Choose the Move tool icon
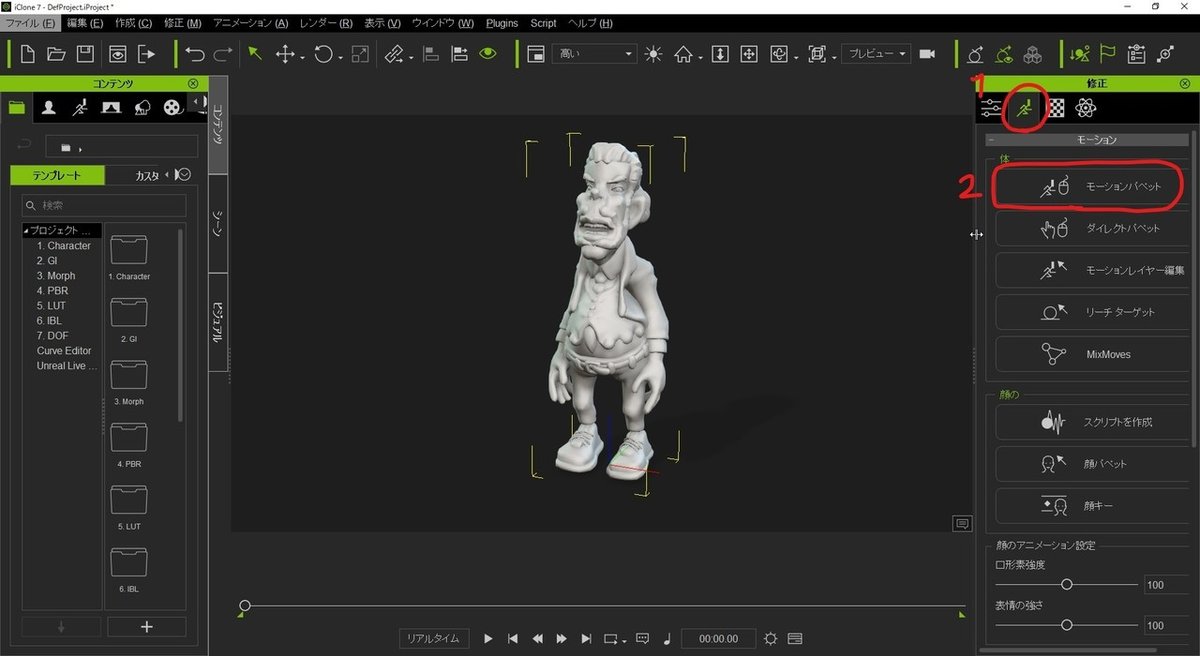Viewport: 1200px width, 656px height. coord(284,54)
